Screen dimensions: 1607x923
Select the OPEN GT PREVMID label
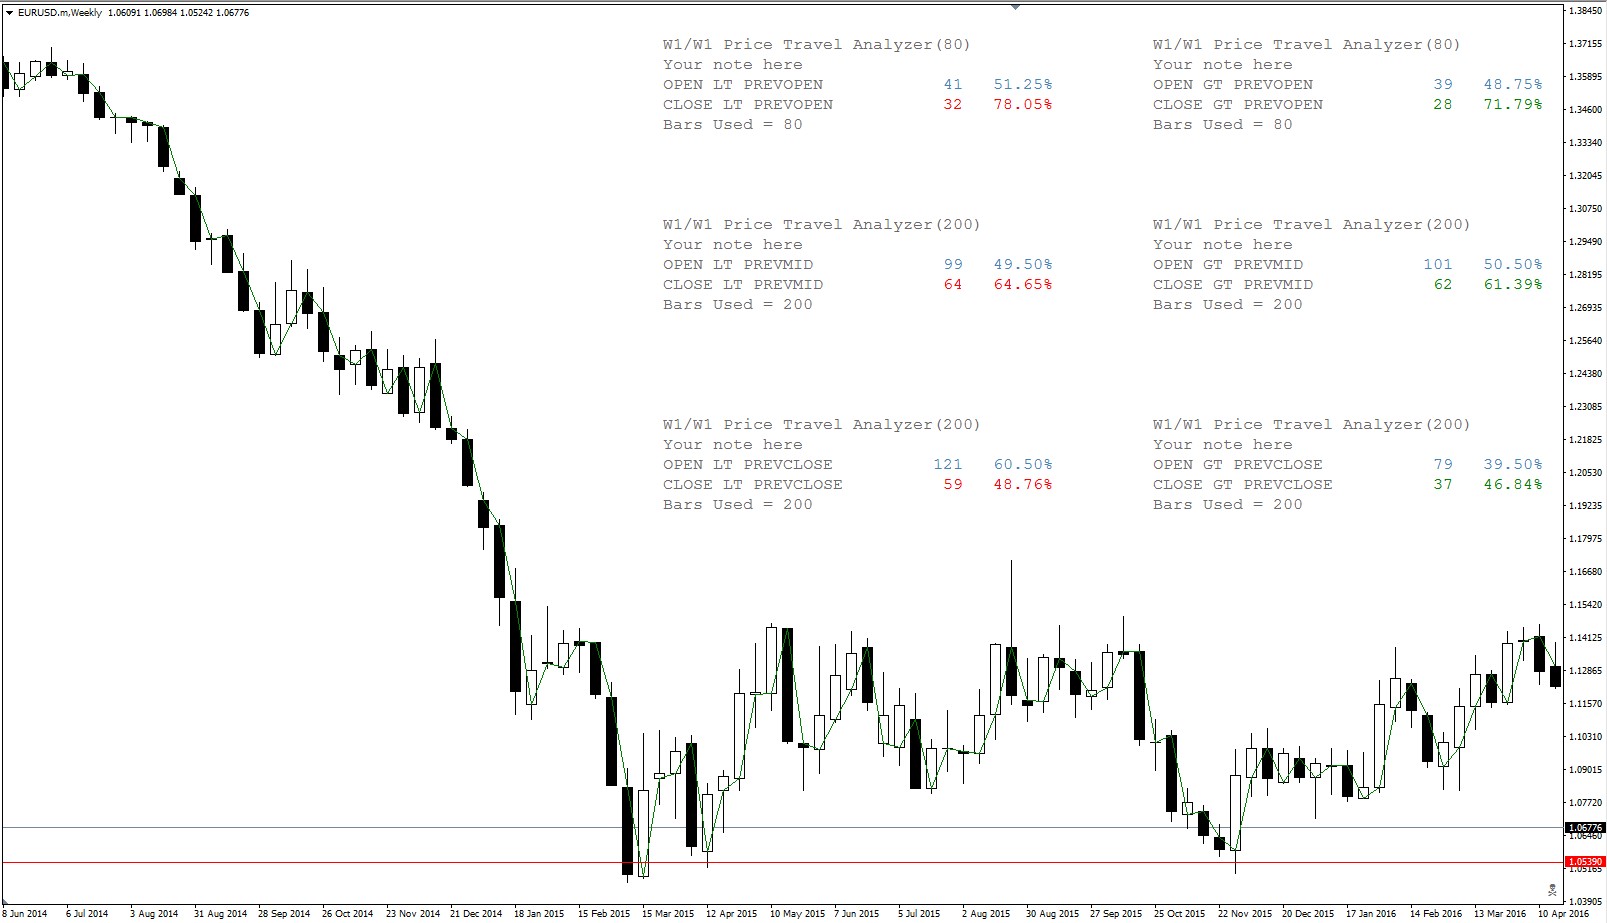(1228, 265)
